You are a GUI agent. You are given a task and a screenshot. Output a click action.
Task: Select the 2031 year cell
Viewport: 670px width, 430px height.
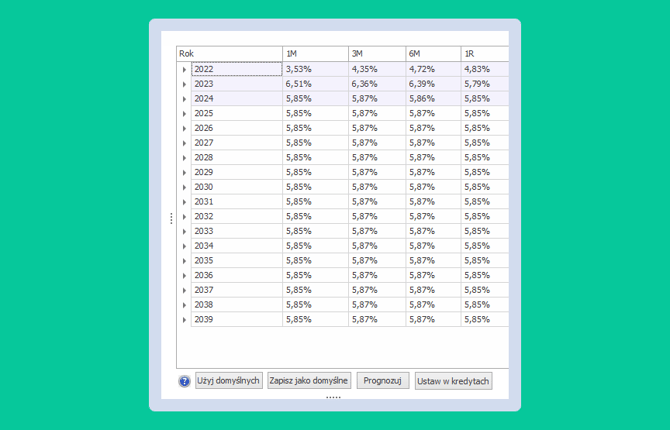pyautogui.click(x=237, y=202)
